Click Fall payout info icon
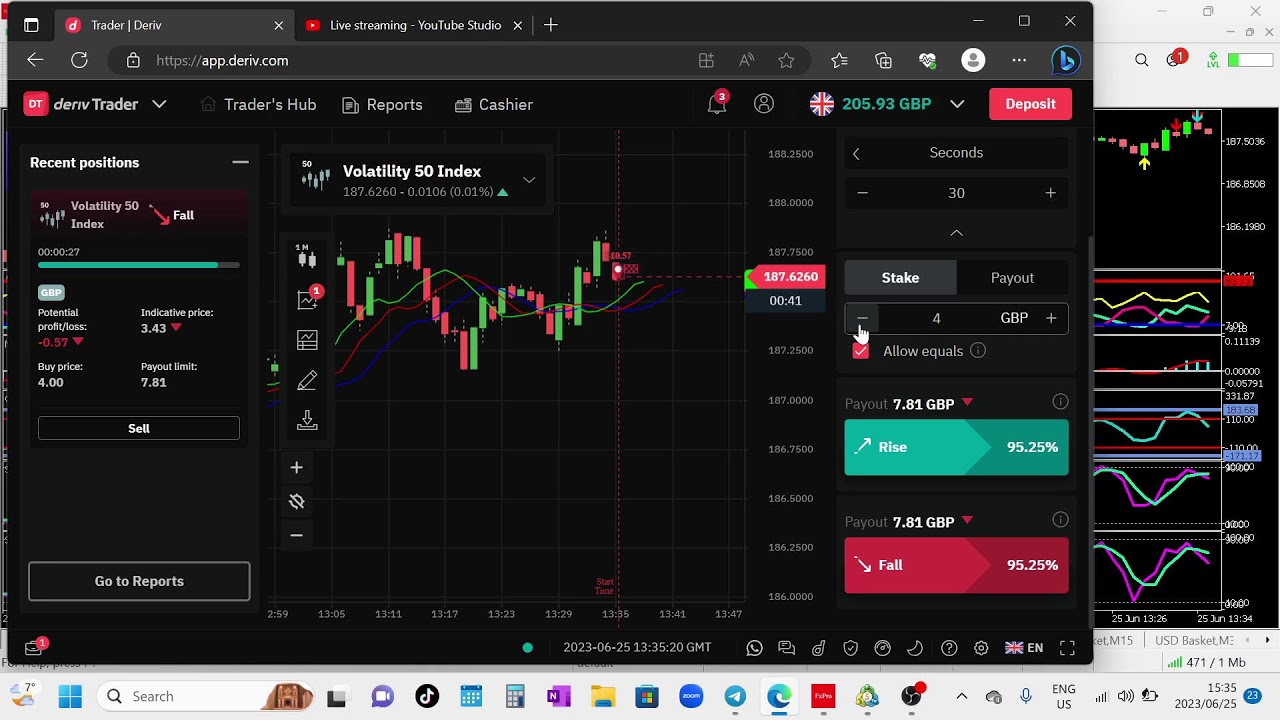This screenshot has width=1280, height=720. point(1060,520)
